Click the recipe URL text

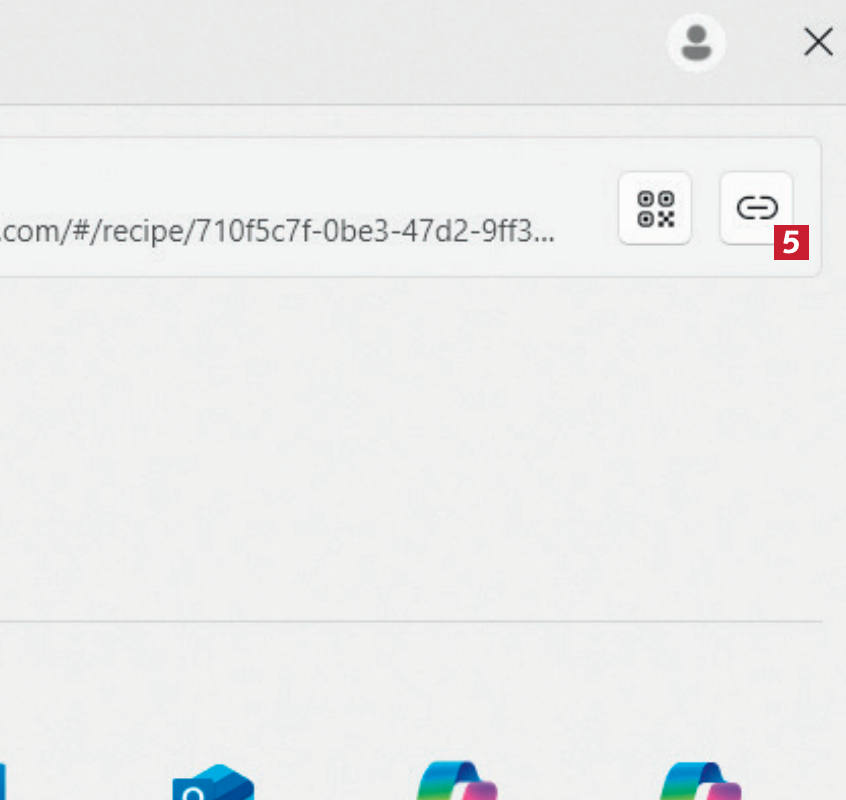pos(277,231)
